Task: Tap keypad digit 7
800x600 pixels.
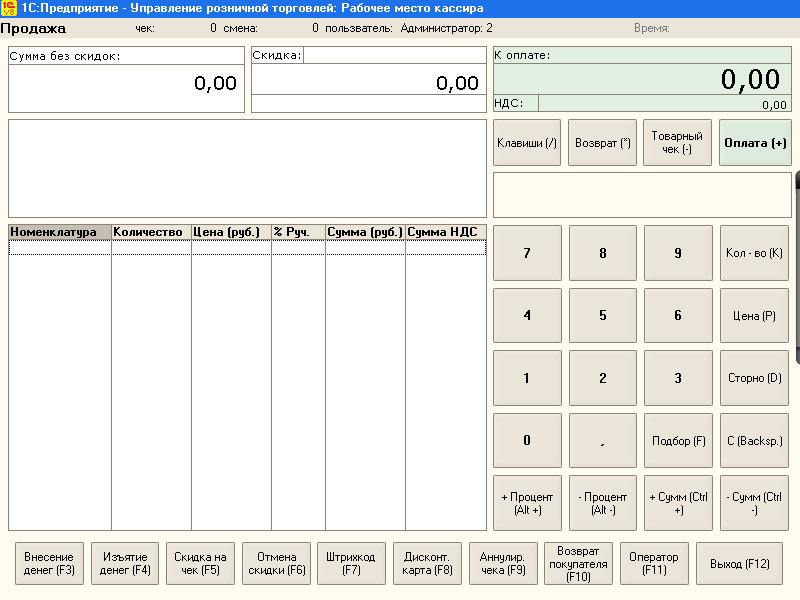Action: coord(528,253)
